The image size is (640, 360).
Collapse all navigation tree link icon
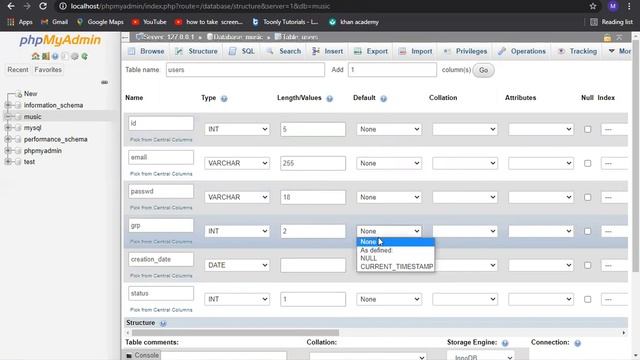(104, 82)
